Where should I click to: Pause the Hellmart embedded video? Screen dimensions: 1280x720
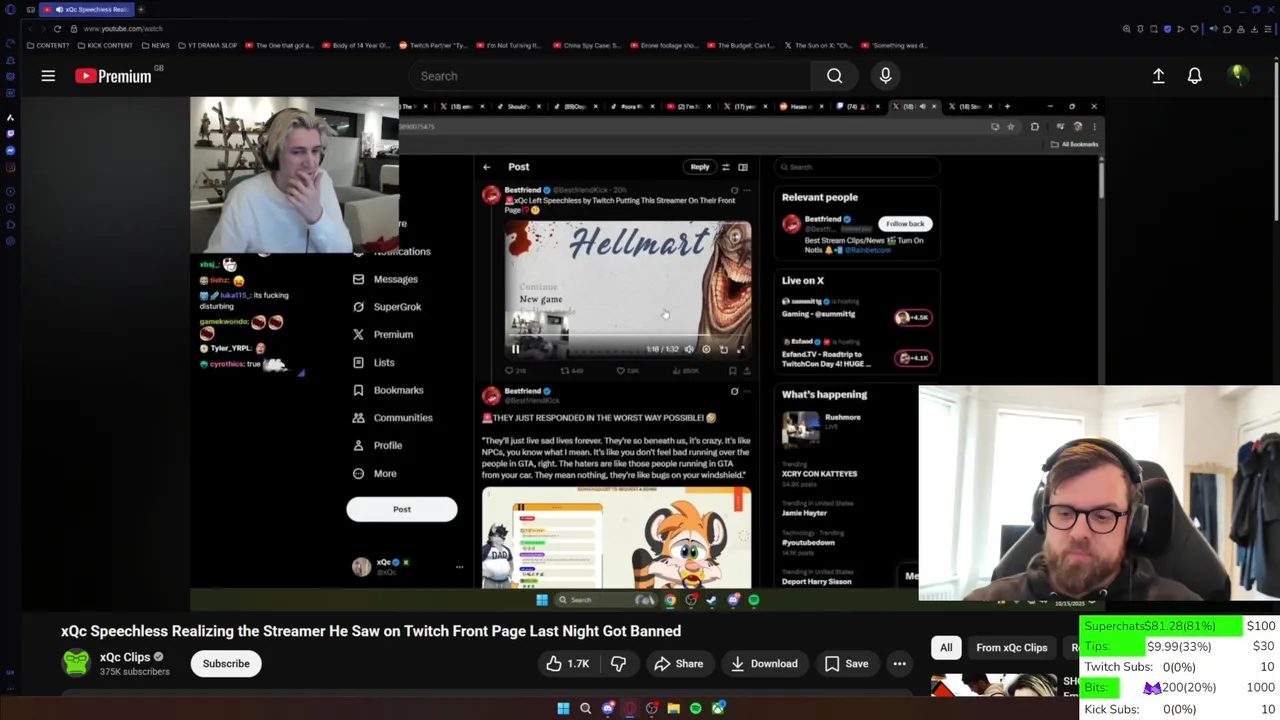[516, 349]
